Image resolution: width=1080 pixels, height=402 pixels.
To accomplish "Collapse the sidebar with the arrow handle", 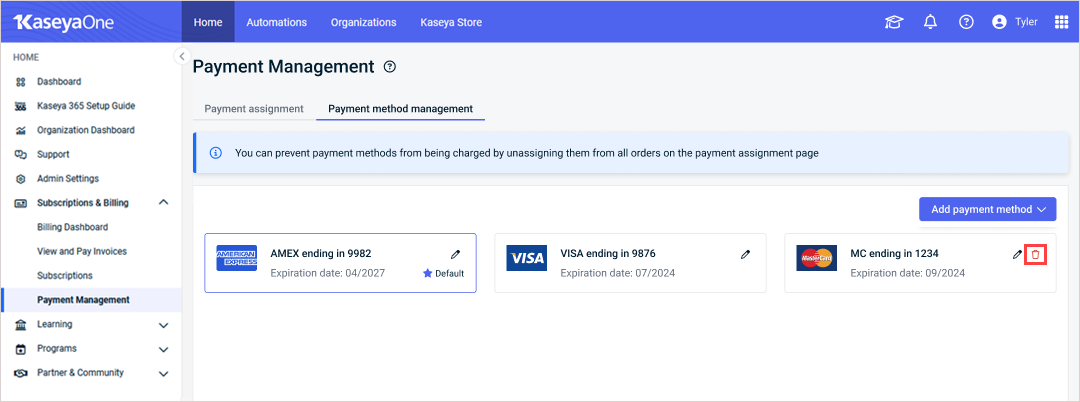I will pyautogui.click(x=181, y=56).
